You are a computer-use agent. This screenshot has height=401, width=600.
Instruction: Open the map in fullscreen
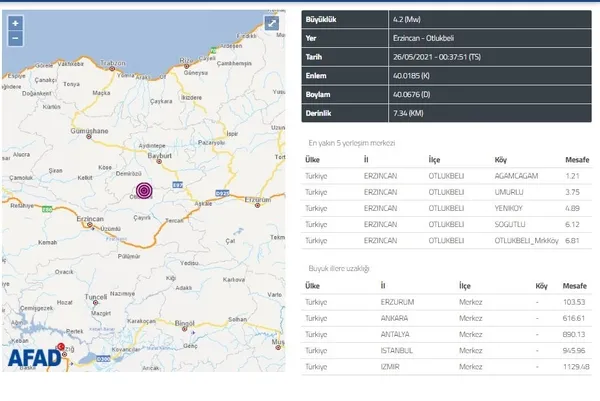click(x=272, y=23)
